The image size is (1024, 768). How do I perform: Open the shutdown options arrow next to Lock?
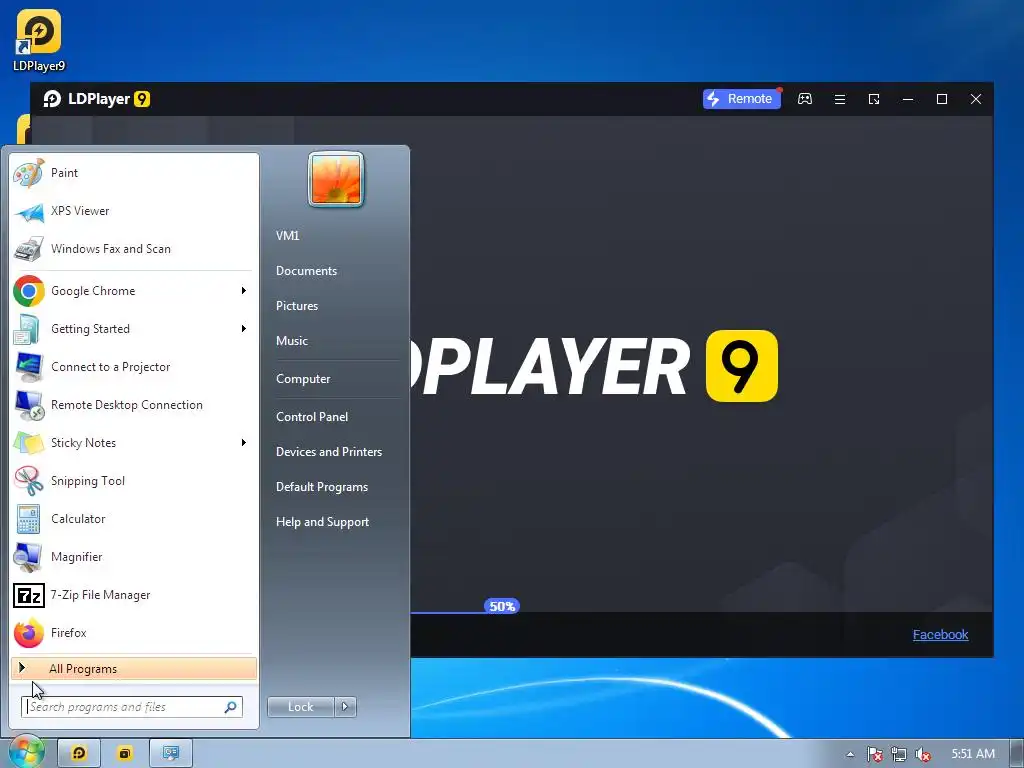[345, 707]
